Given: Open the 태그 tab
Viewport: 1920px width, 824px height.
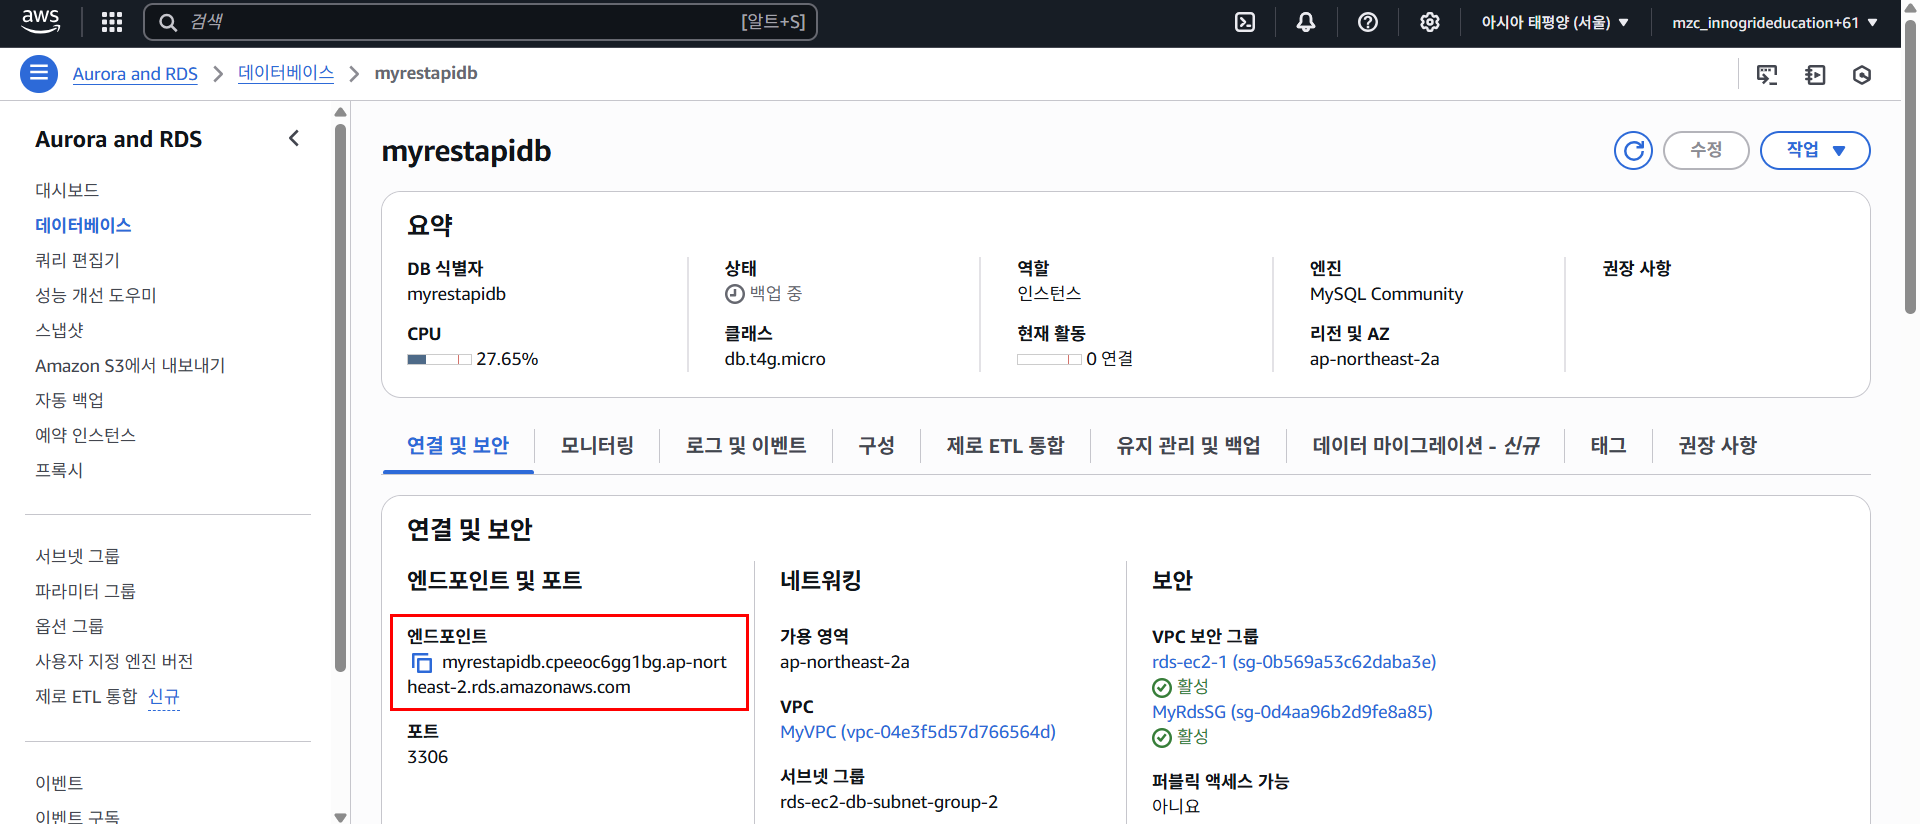Looking at the screenshot, I should [x=1608, y=446].
